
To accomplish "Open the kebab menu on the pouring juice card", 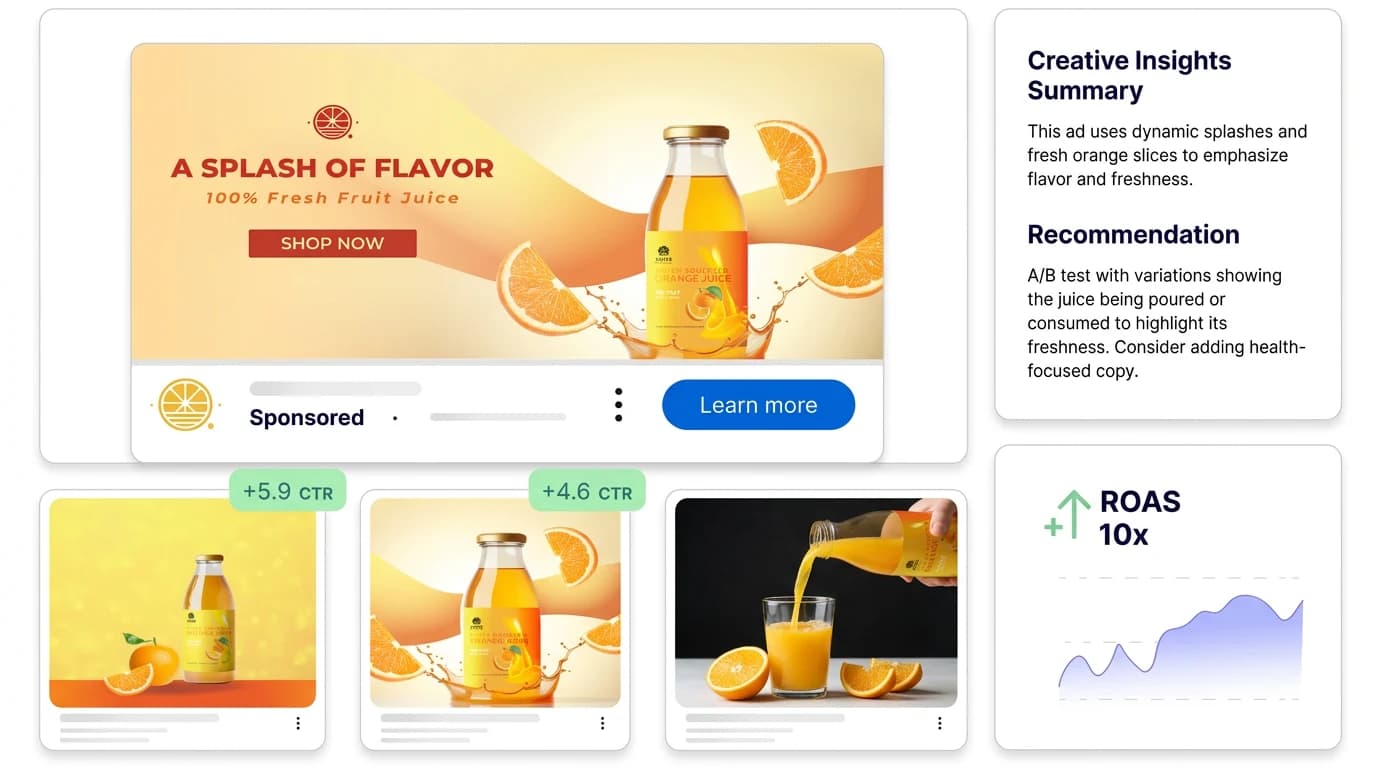I will click(939, 722).
